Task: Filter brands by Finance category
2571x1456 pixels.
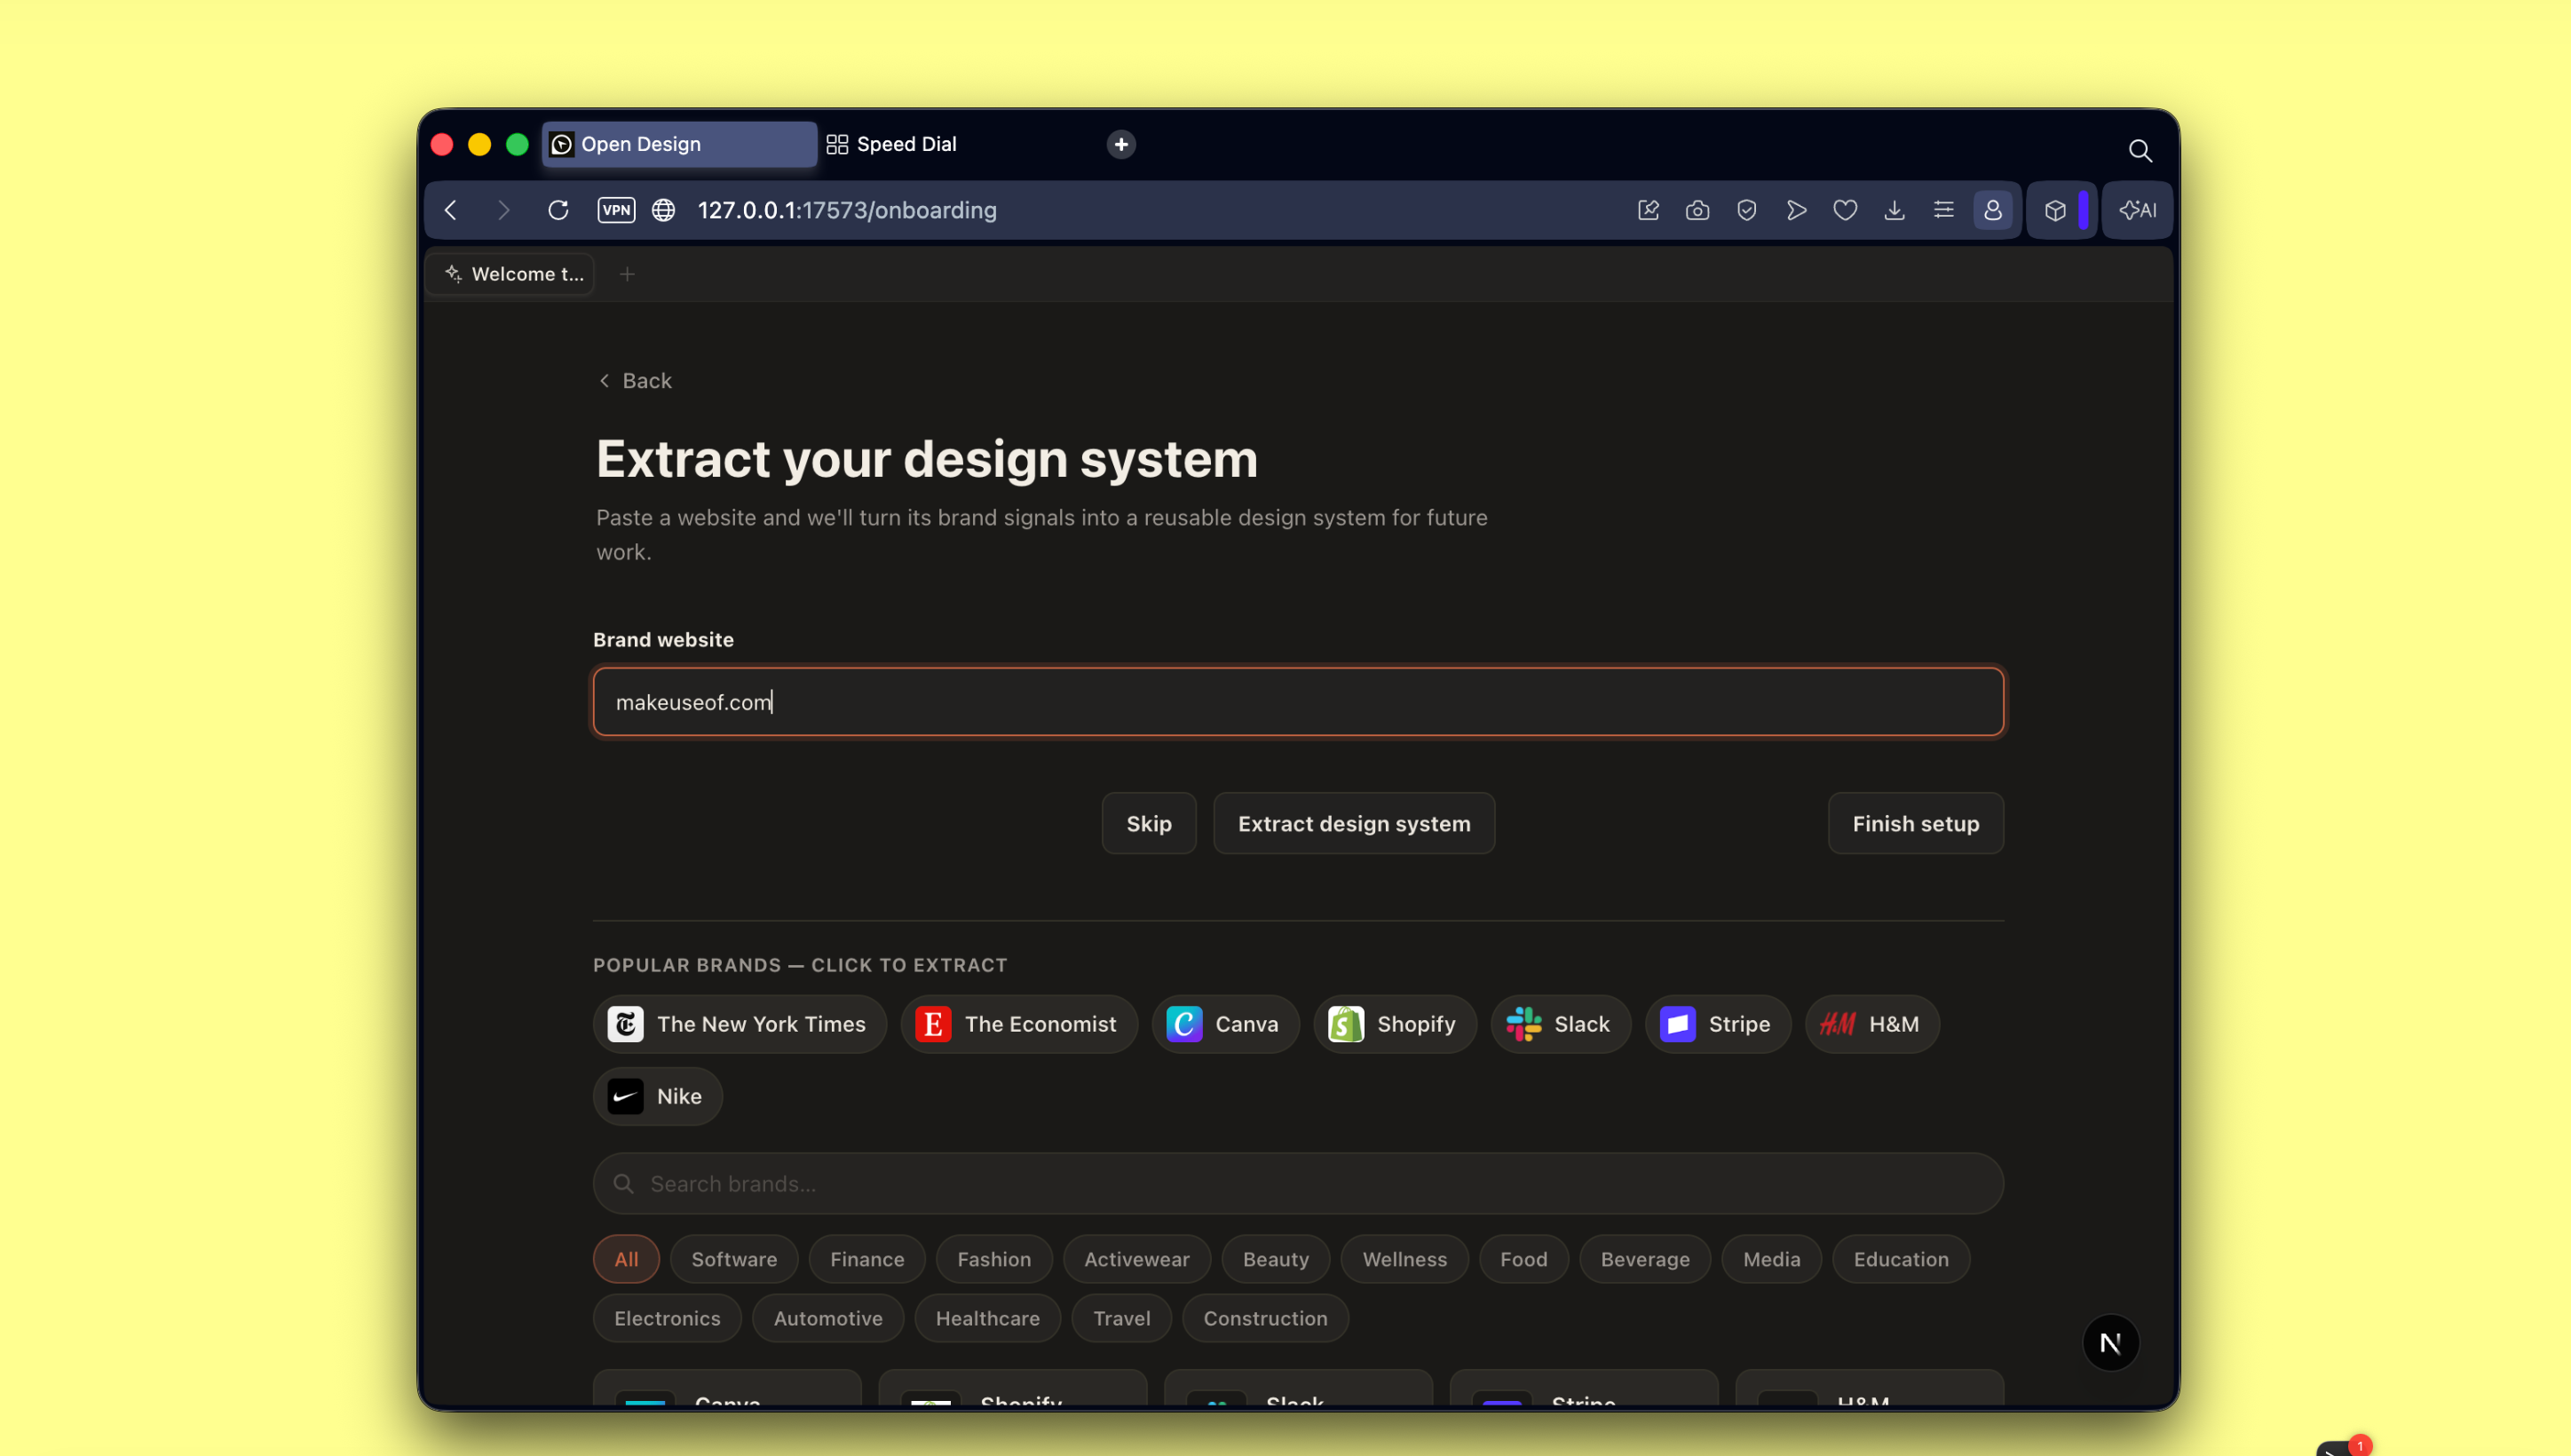Action: tap(867, 1259)
